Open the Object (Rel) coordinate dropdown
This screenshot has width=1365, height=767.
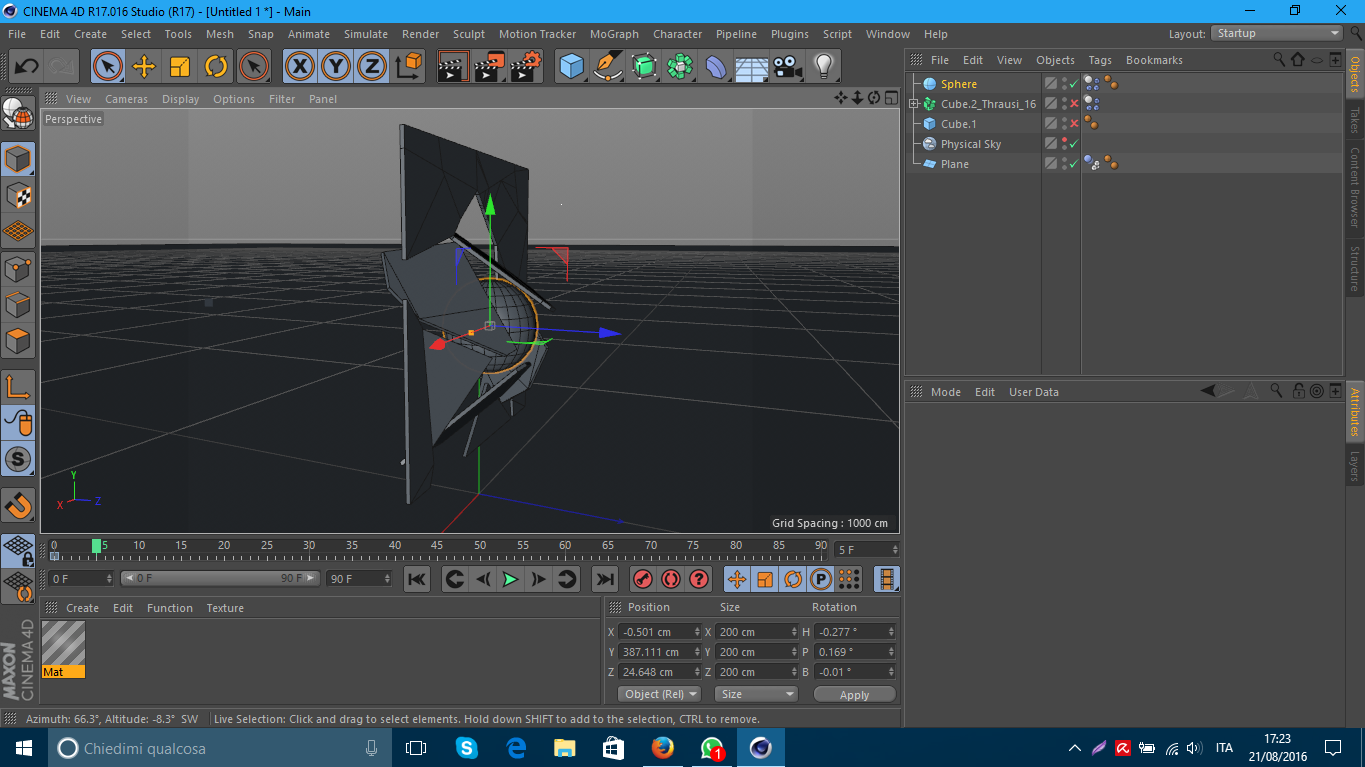pyautogui.click(x=658, y=694)
